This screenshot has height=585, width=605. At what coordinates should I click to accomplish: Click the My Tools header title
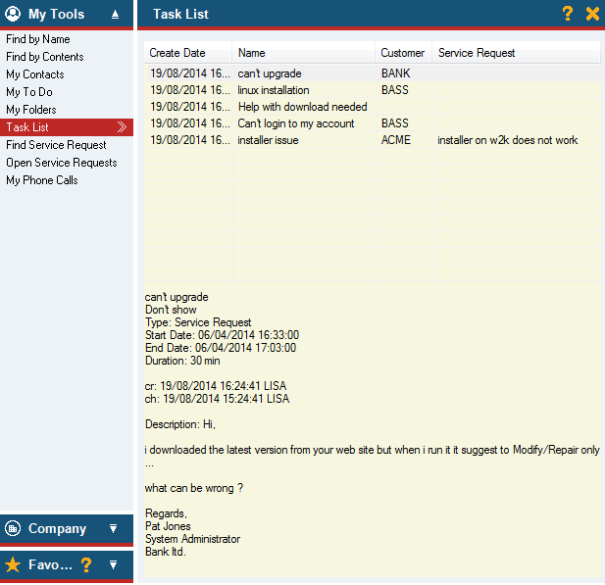click(56, 14)
